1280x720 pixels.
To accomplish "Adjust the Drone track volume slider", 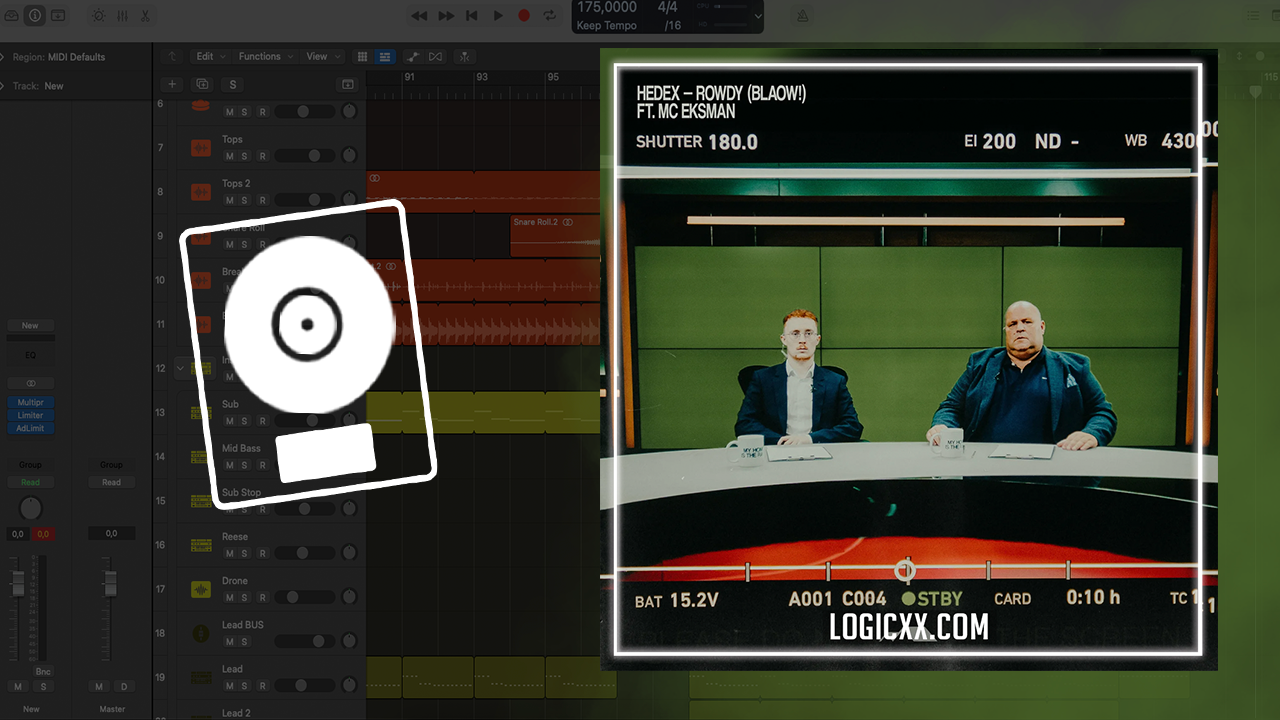I will [x=305, y=597].
